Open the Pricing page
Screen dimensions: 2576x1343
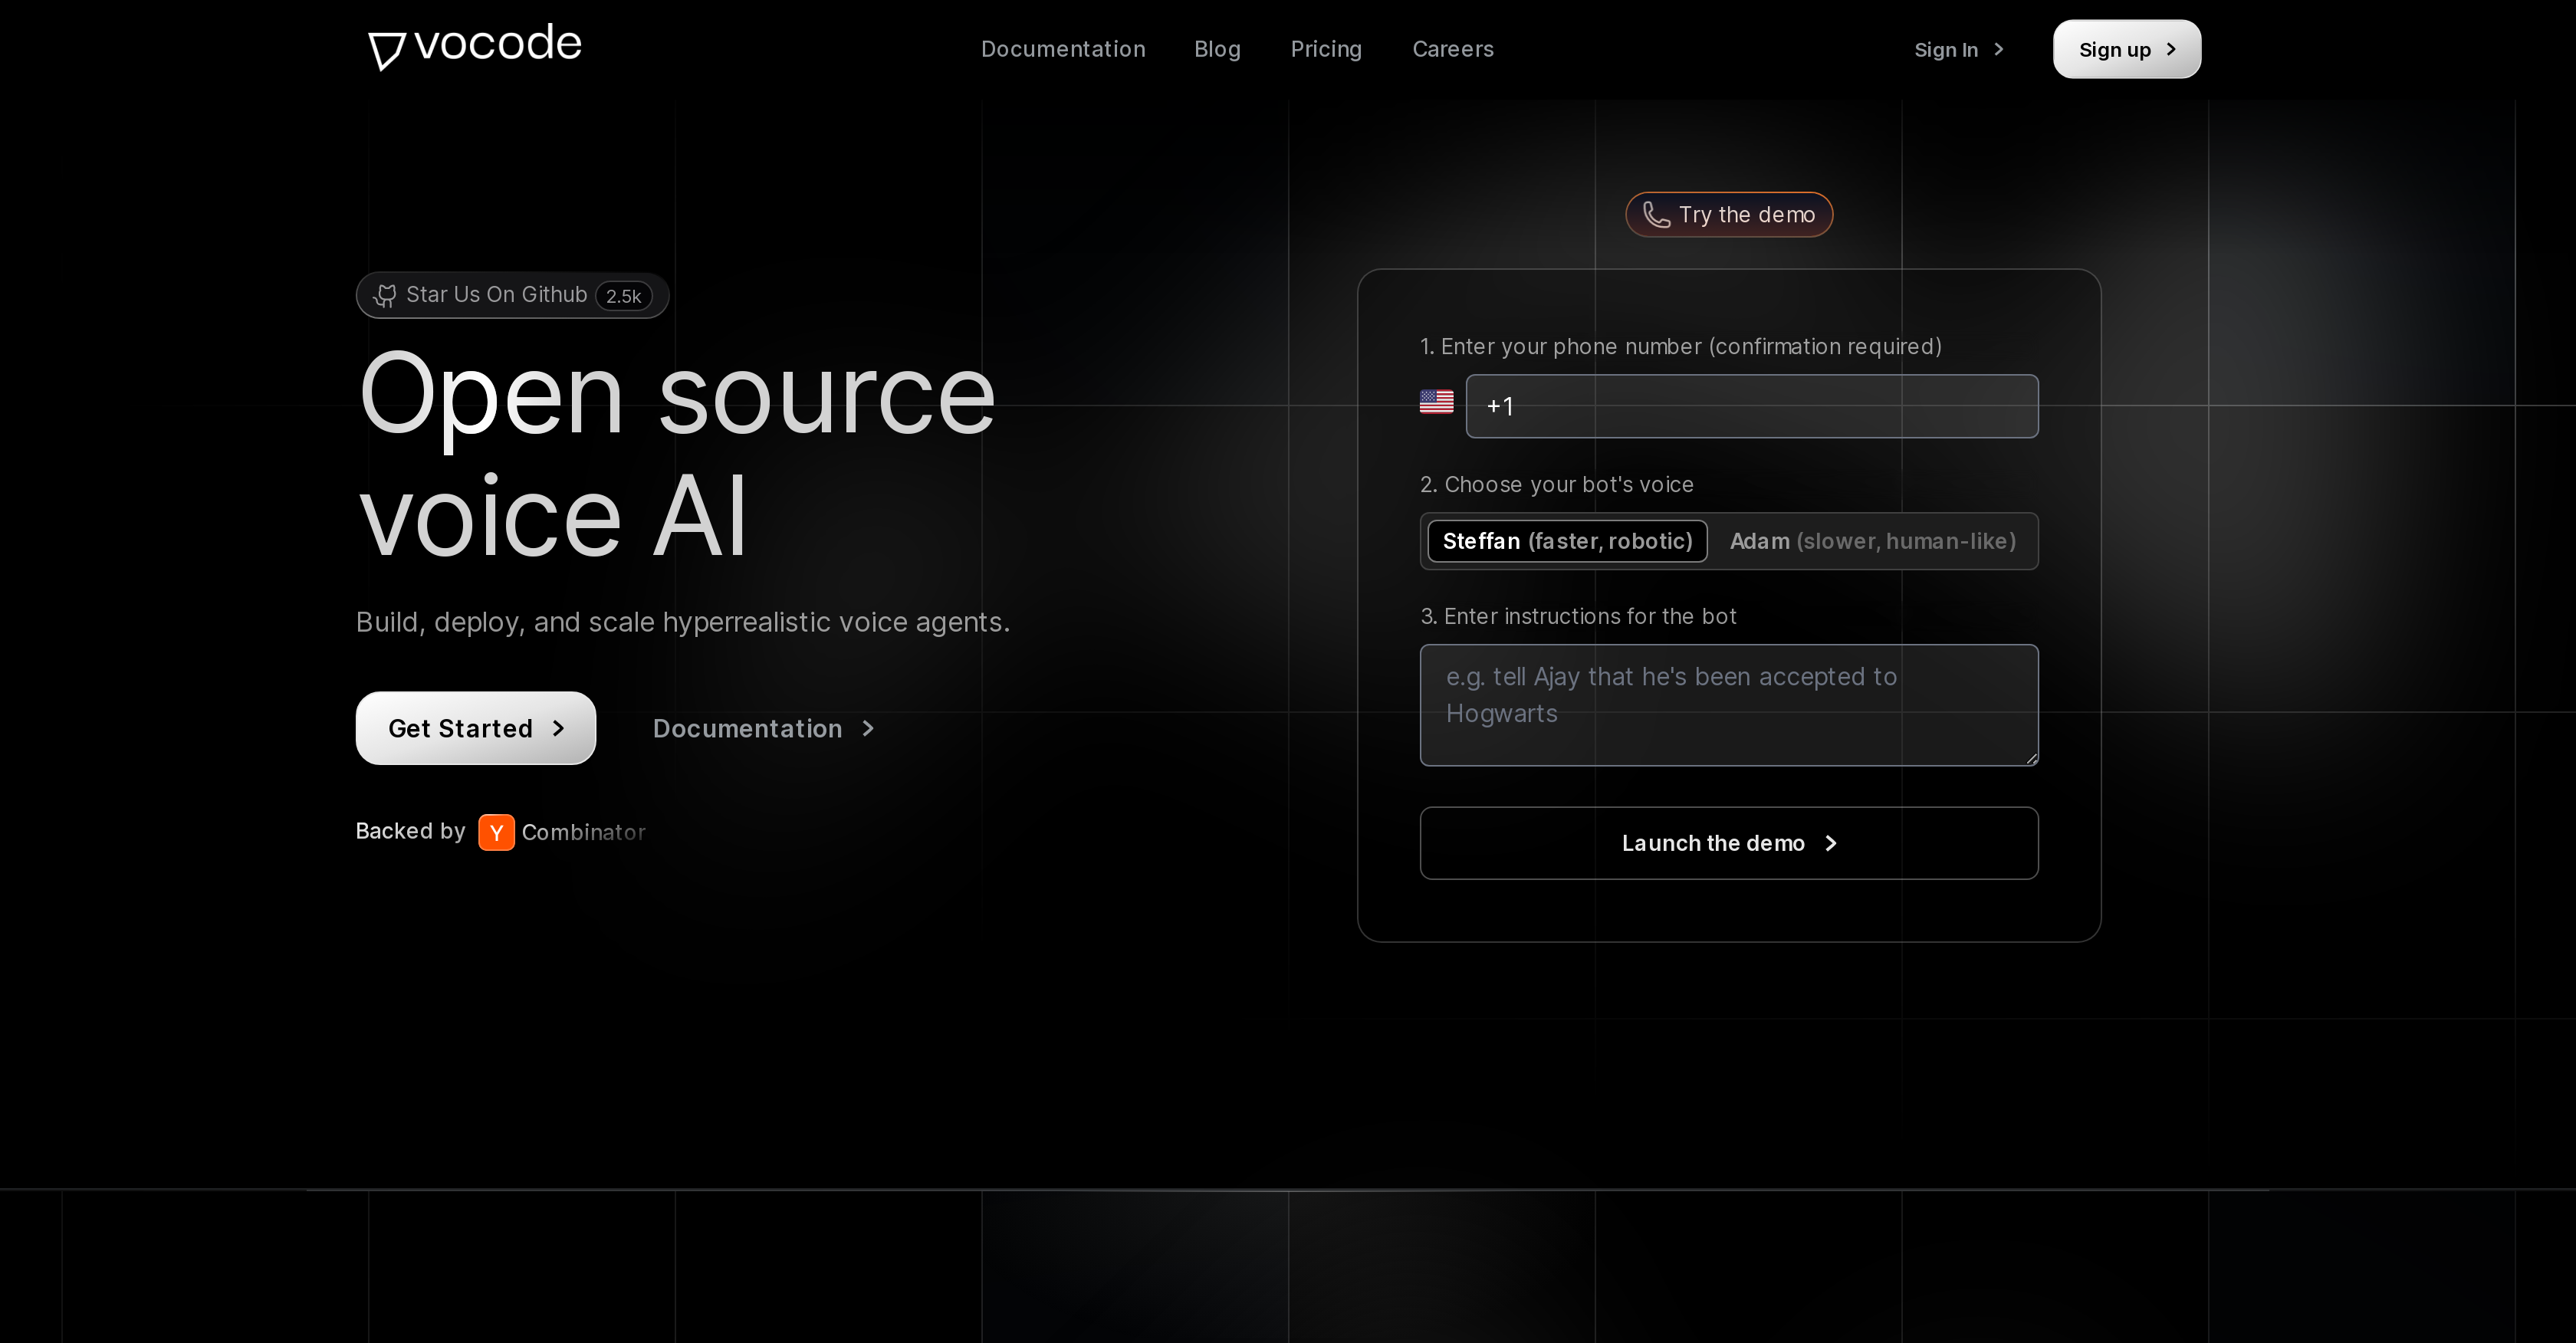click(x=1326, y=49)
